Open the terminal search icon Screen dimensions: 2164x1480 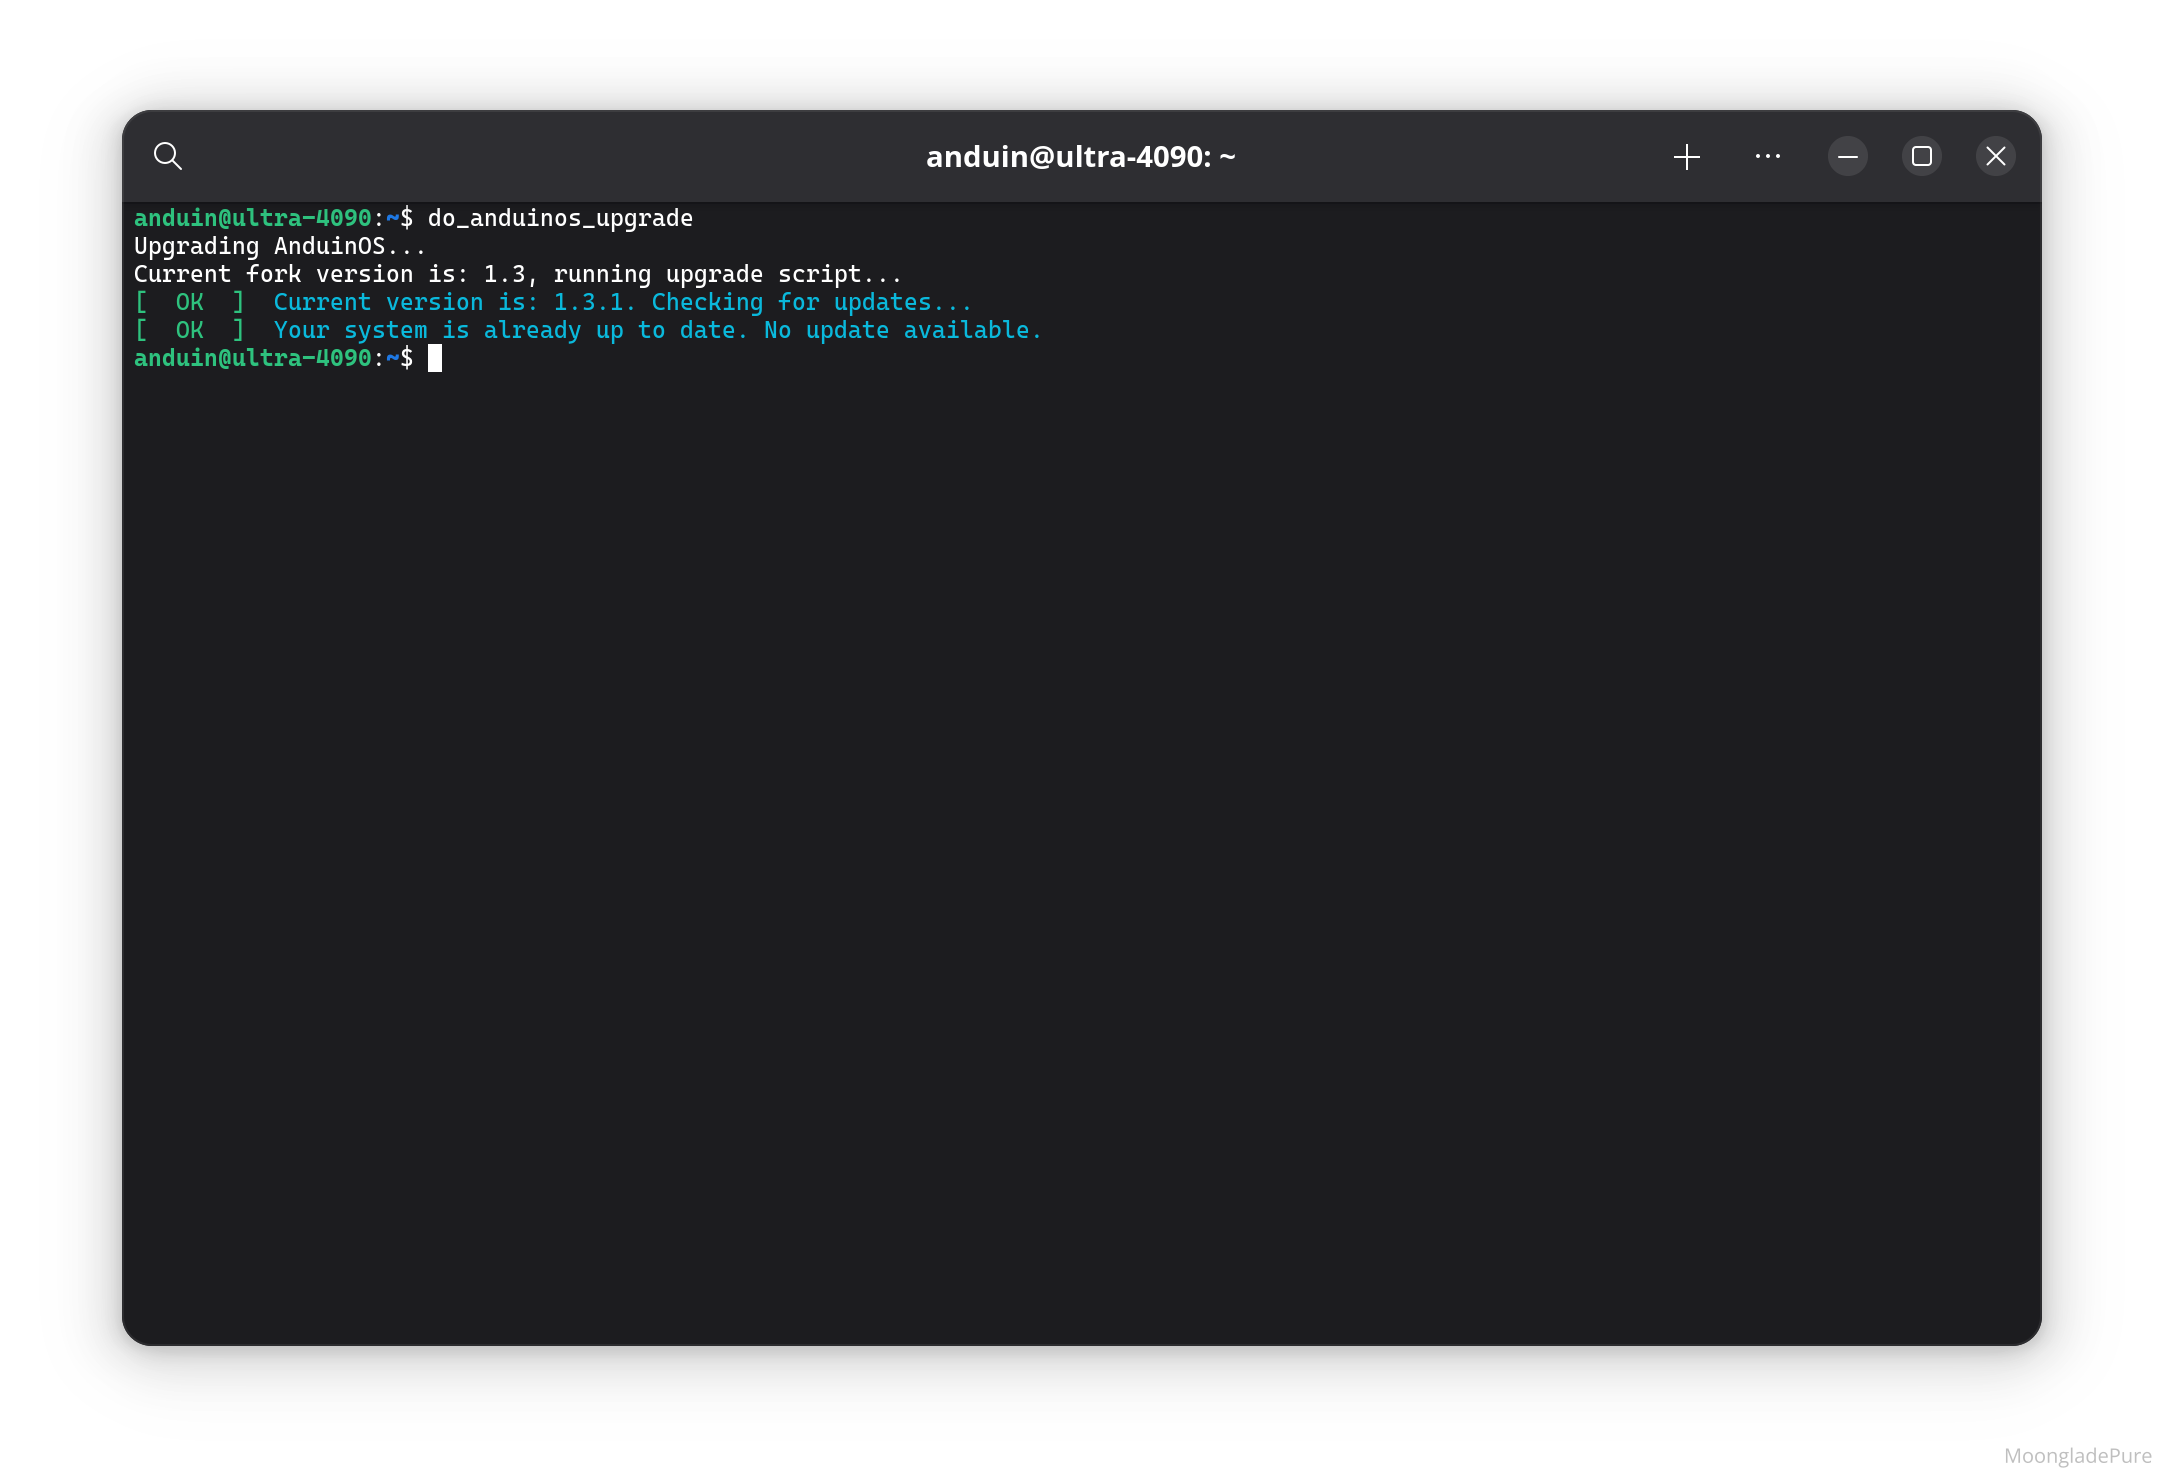coord(167,156)
